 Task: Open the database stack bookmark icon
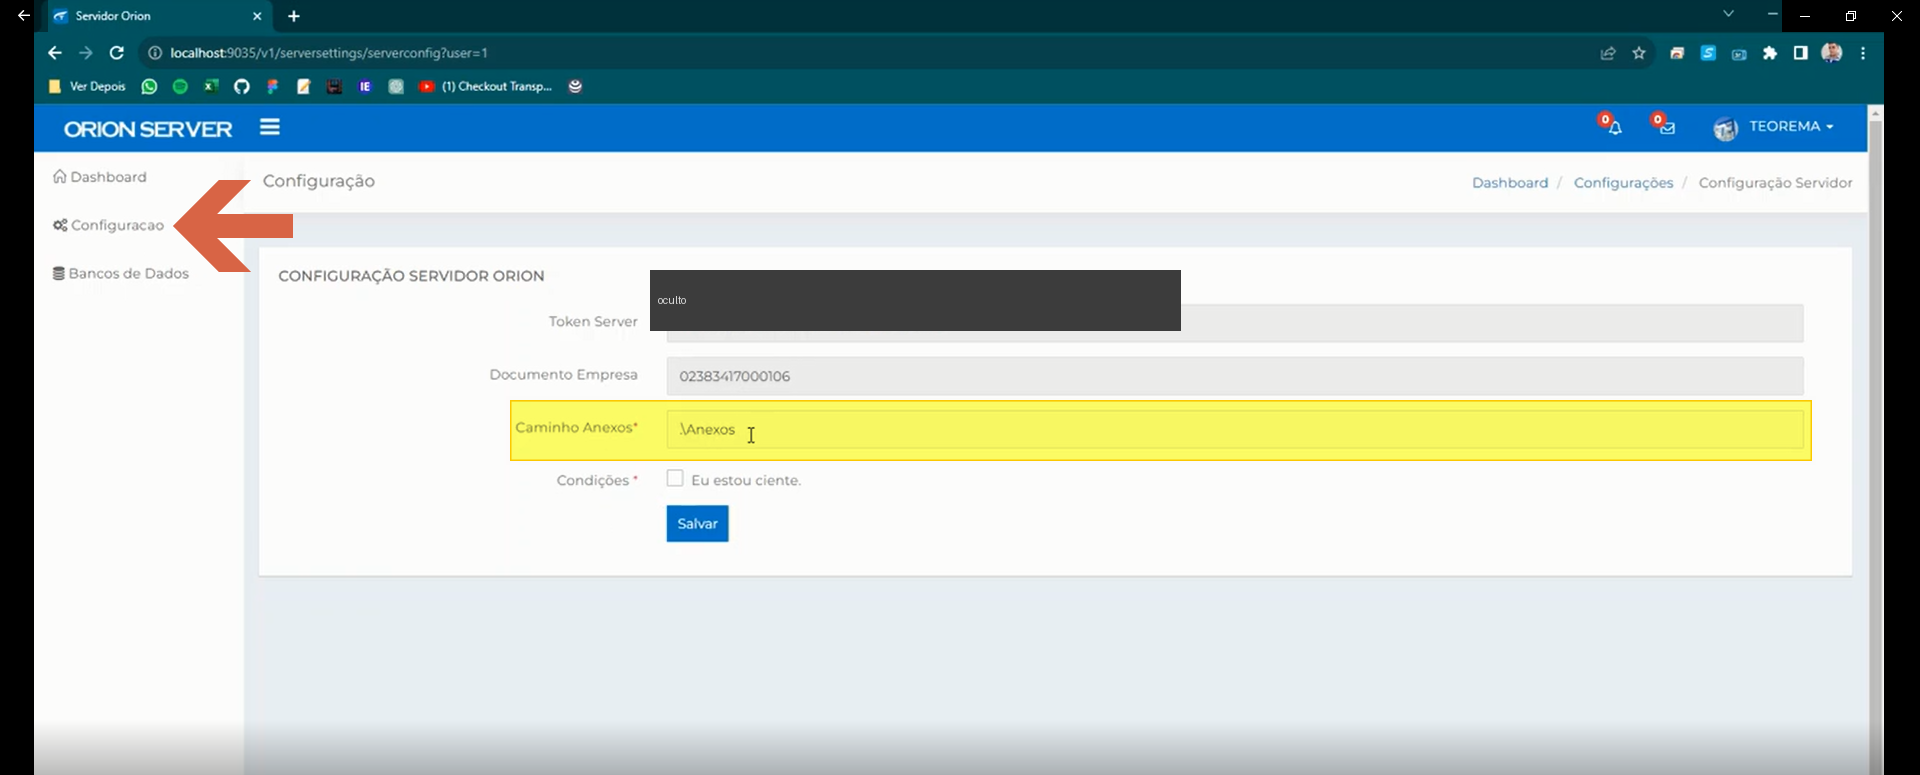click(575, 86)
